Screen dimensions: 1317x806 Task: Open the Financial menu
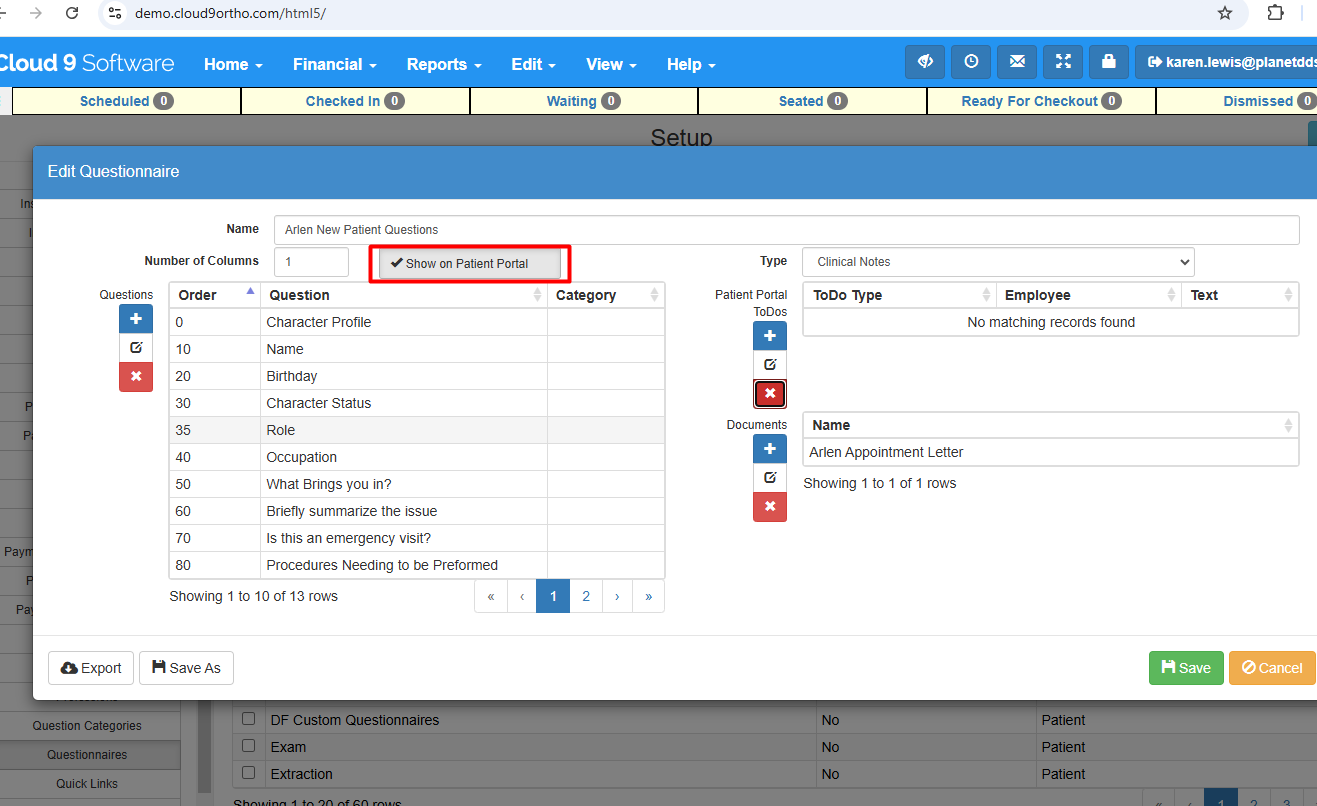pos(334,64)
